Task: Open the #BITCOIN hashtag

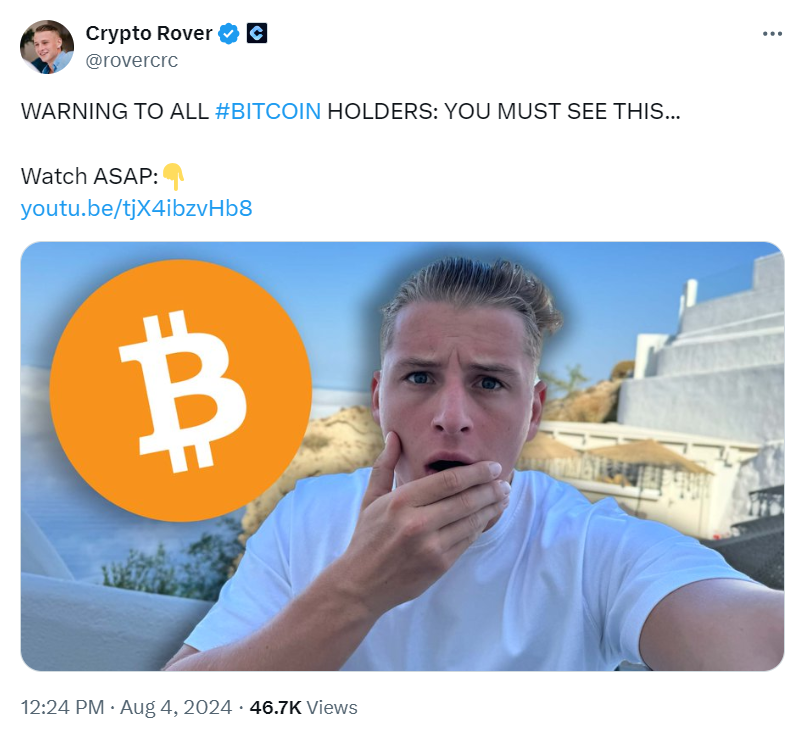Action: click(268, 111)
